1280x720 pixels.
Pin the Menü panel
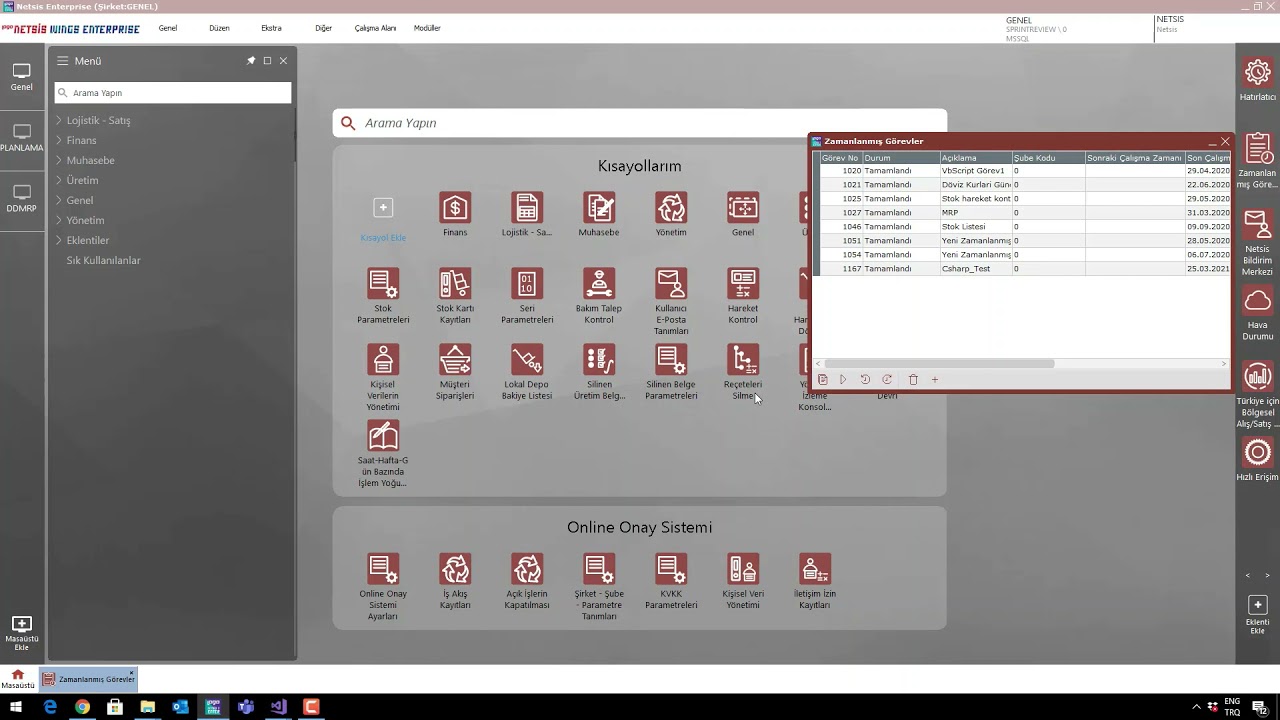click(251, 61)
